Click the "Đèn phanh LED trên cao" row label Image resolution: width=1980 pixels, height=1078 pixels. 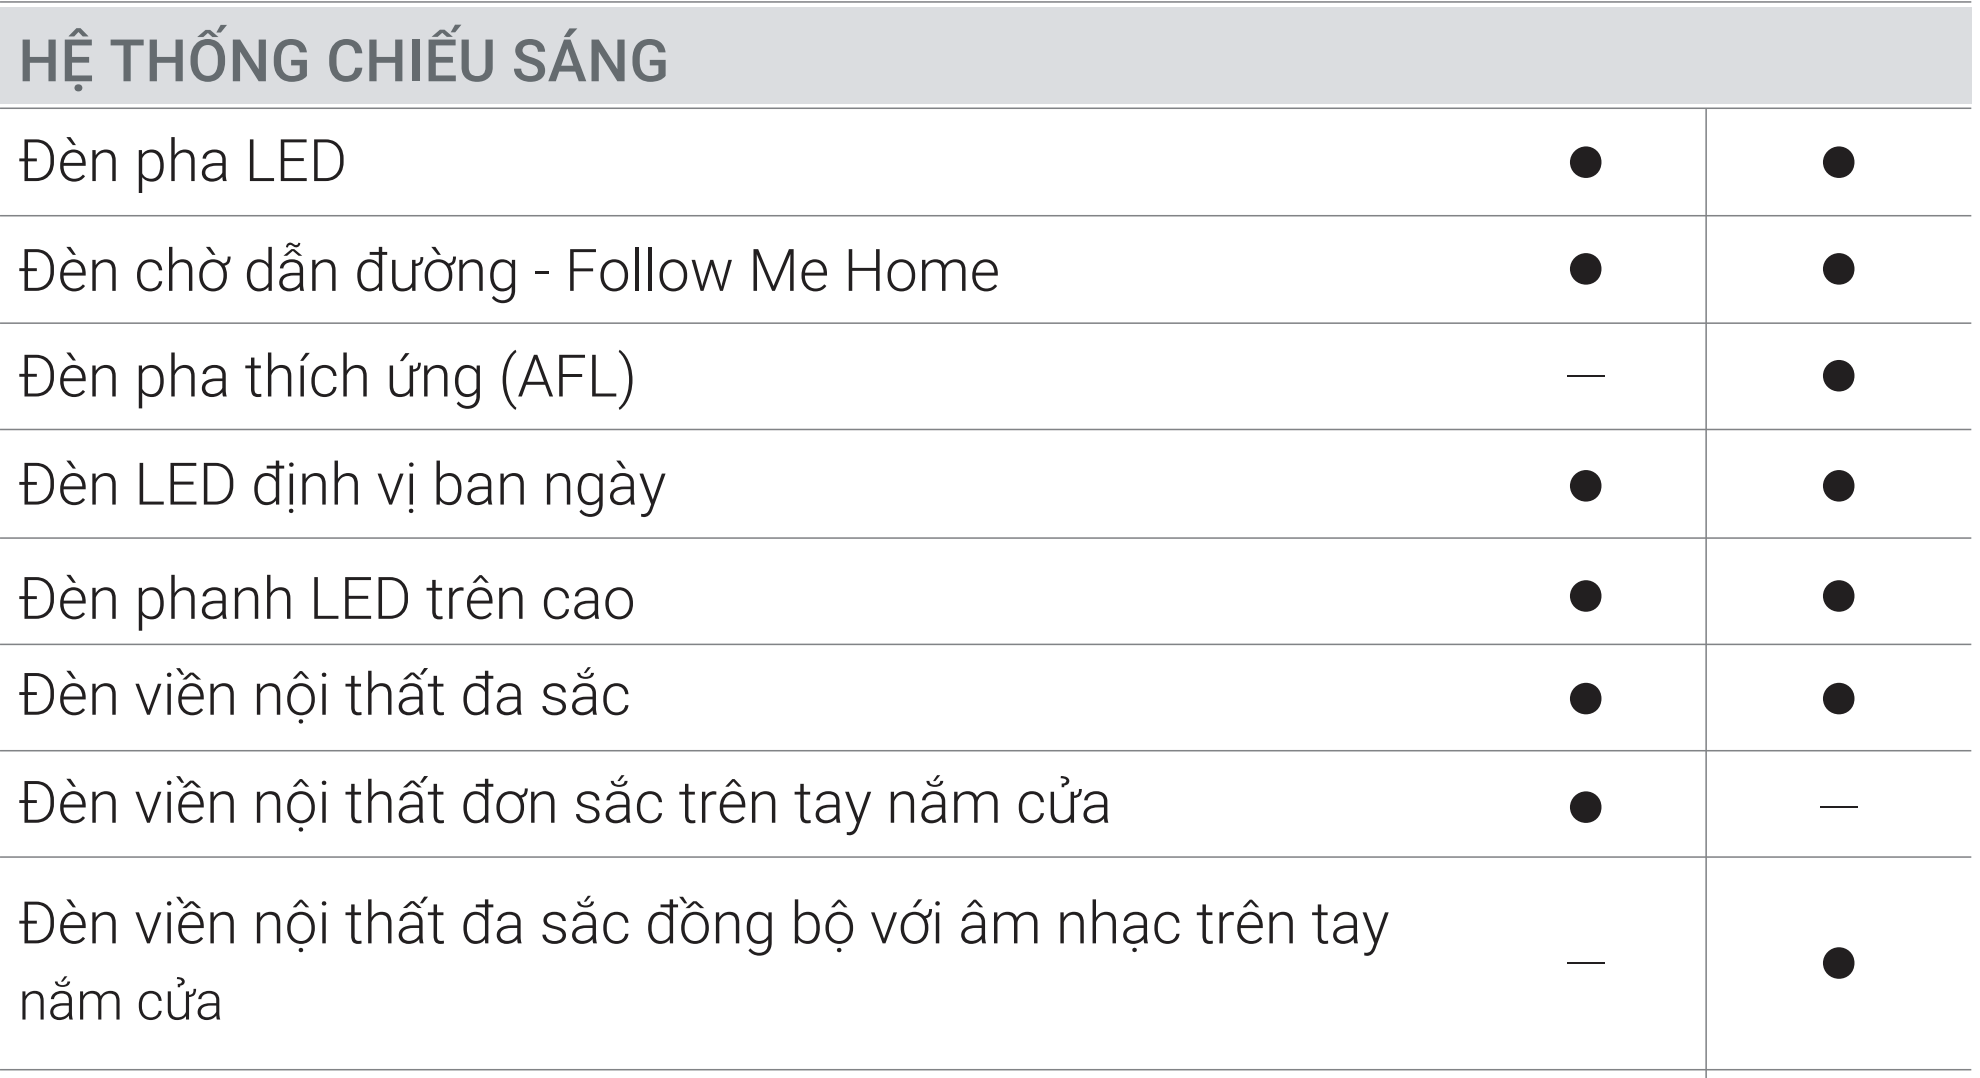click(327, 598)
